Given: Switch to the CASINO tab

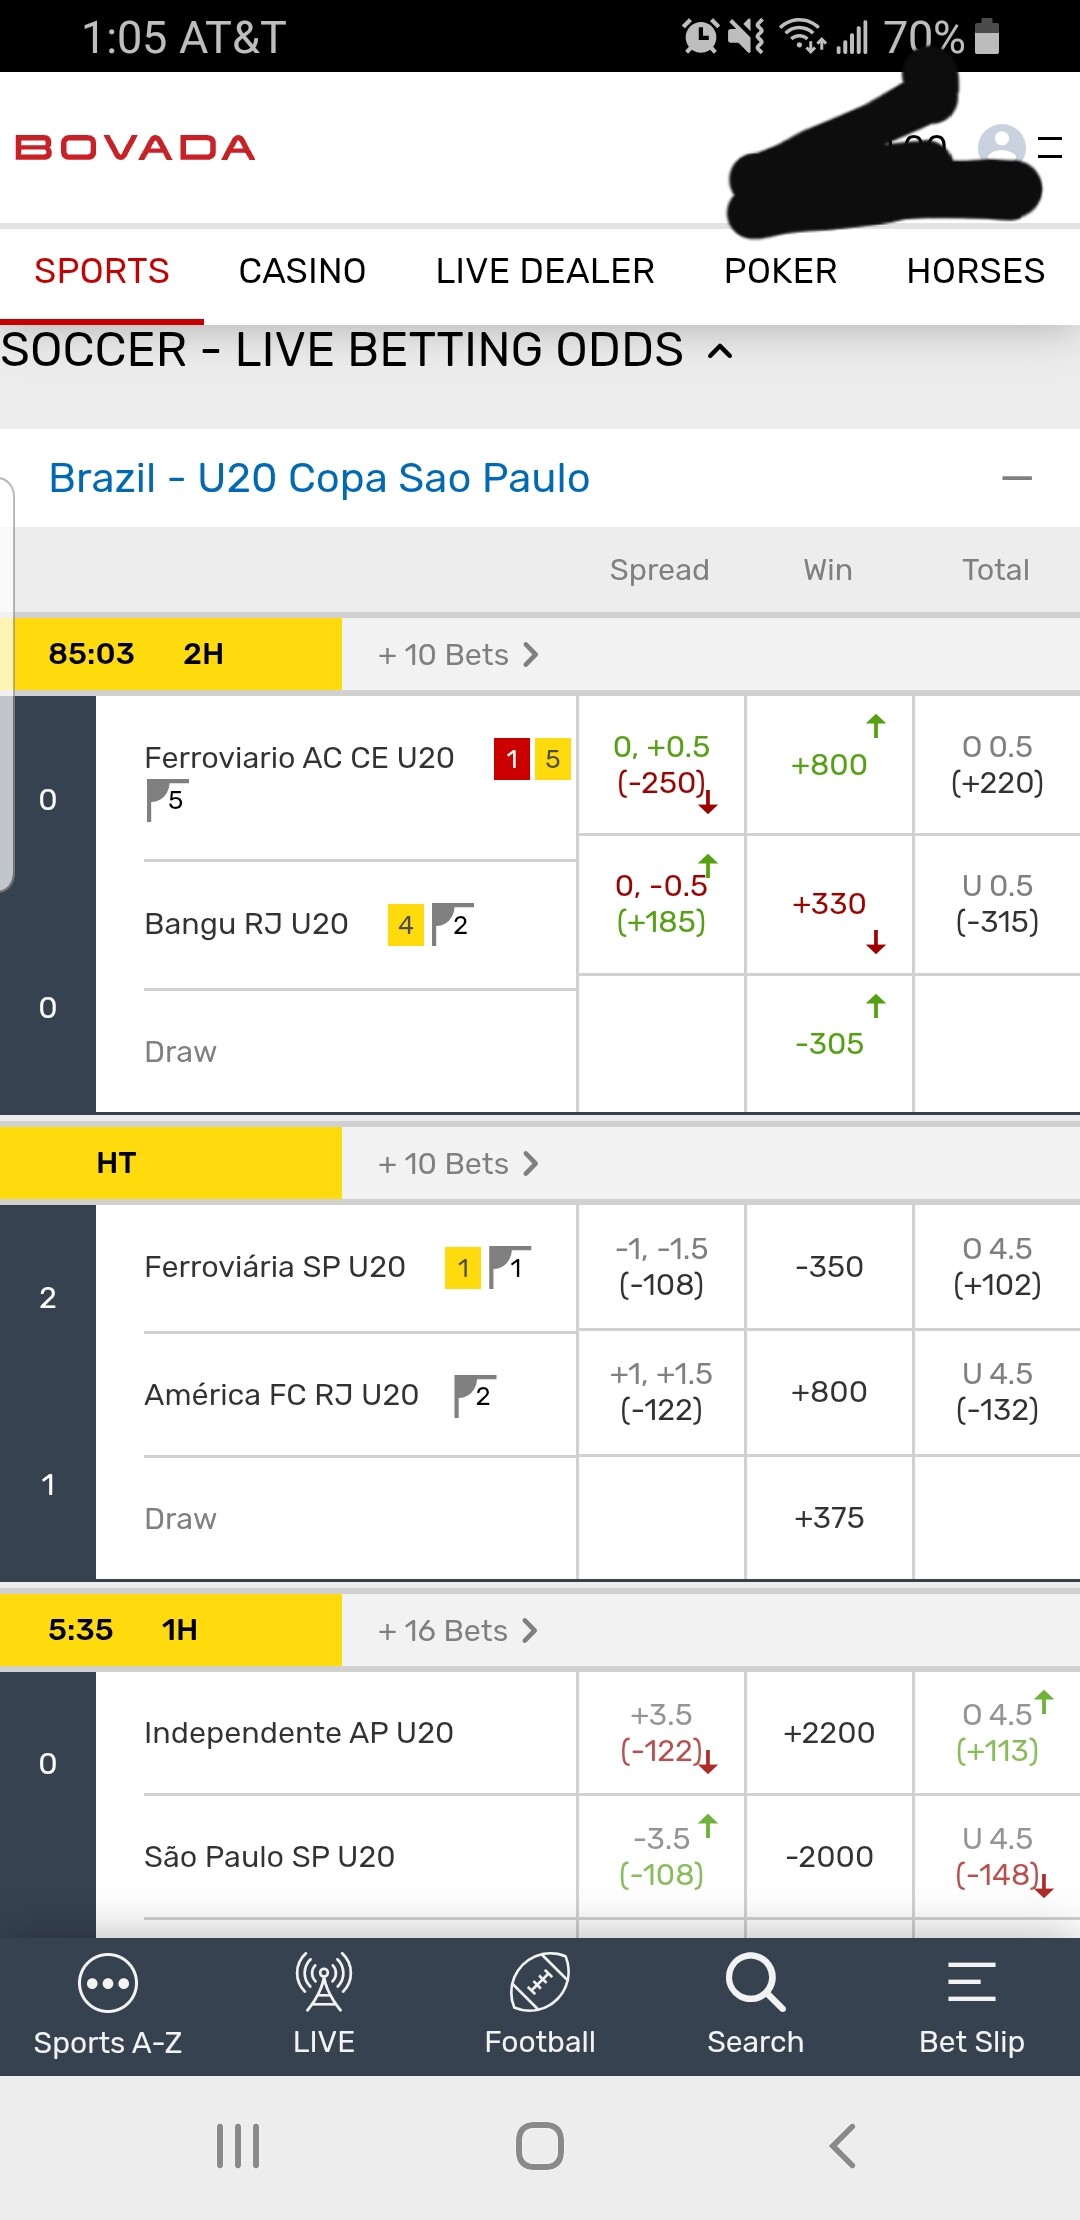Looking at the screenshot, I should pos(302,271).
